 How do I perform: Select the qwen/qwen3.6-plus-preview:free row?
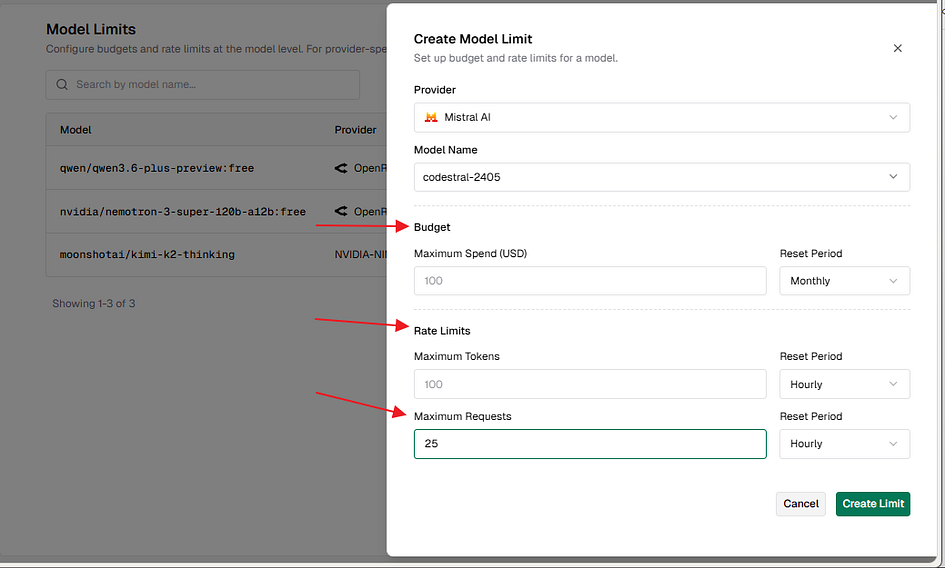pos(216,168)
